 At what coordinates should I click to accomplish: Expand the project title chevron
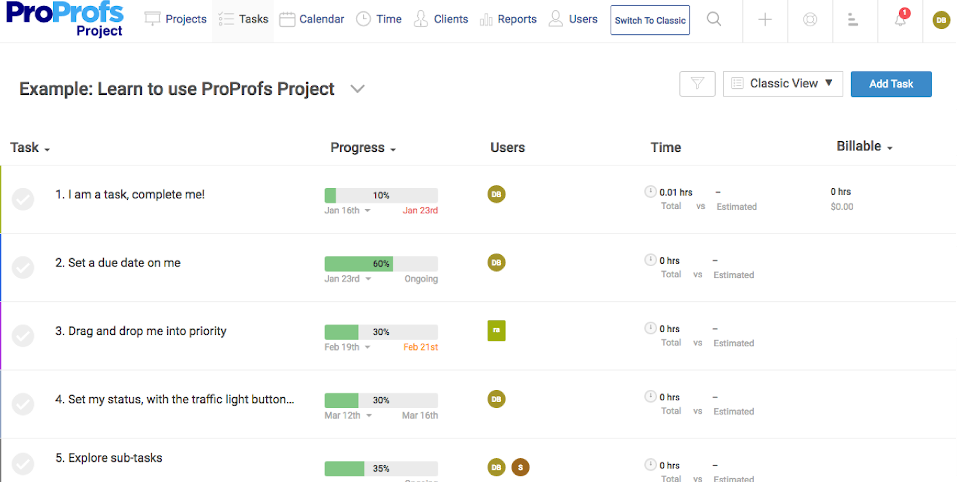[358, 89]
